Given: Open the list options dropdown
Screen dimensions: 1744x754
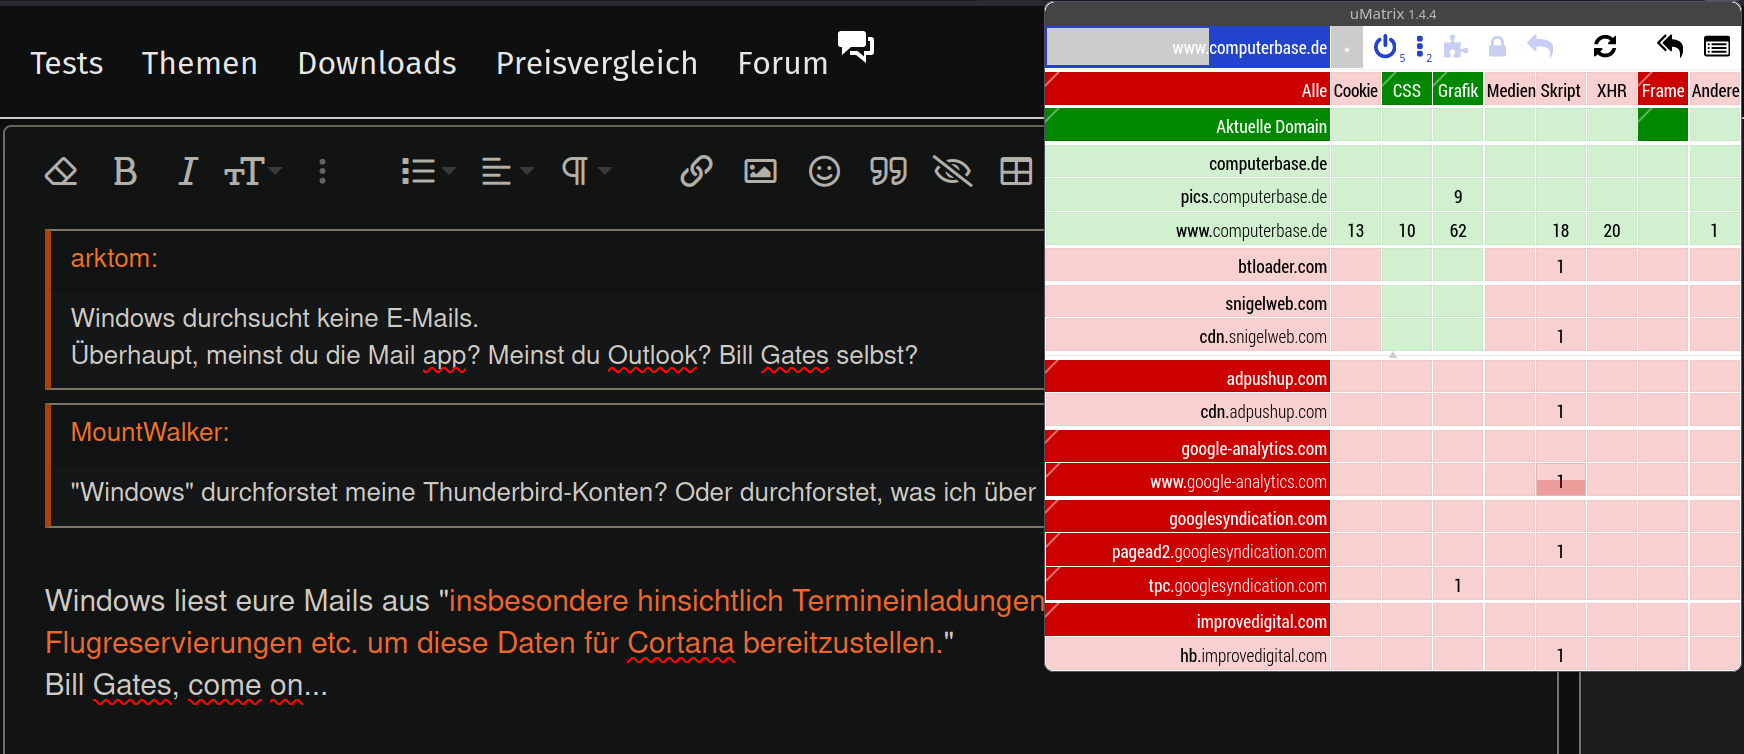Looking at the screenshot, I should pyautogui.click(x=428, y=172).
